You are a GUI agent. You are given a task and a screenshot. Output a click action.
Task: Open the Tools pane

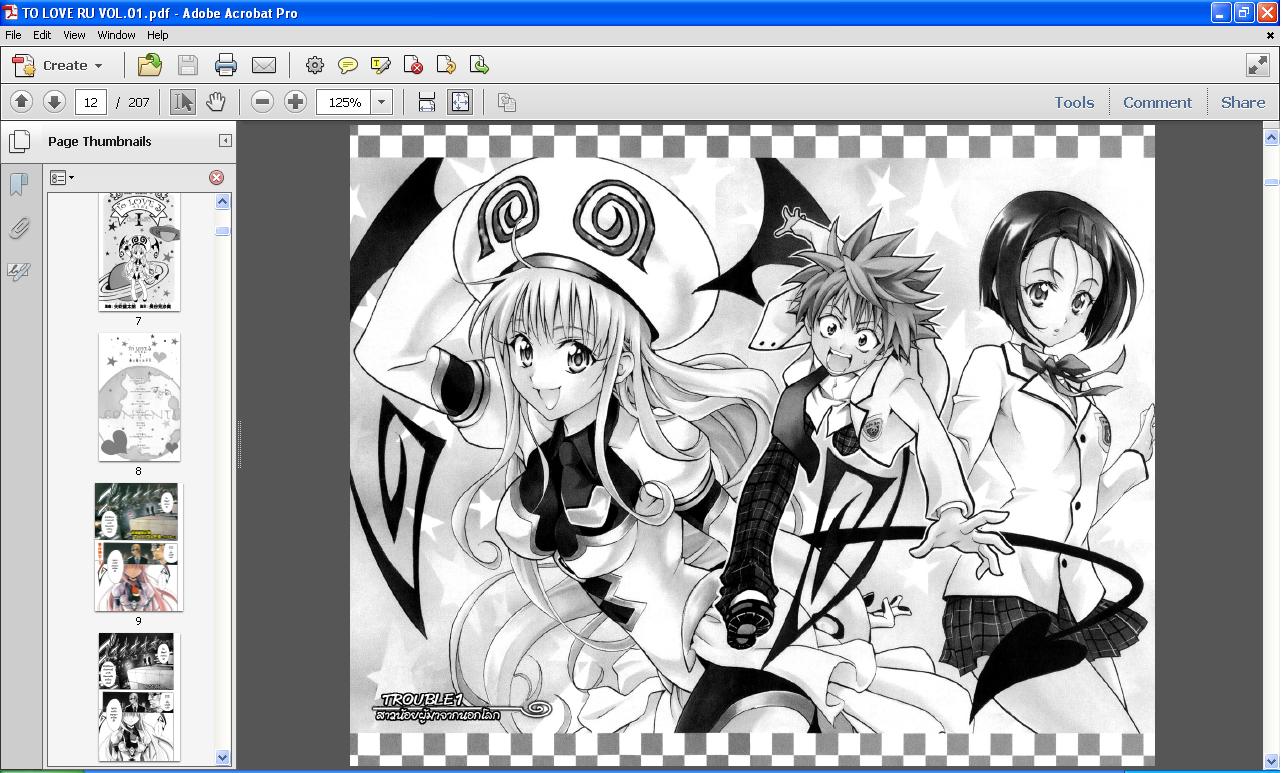(x=1074, y=102)
